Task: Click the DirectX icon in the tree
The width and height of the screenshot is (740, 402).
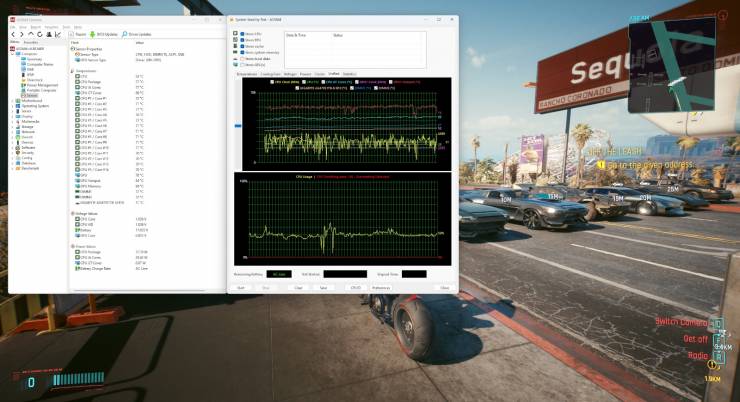Action: tap(18, 137)
